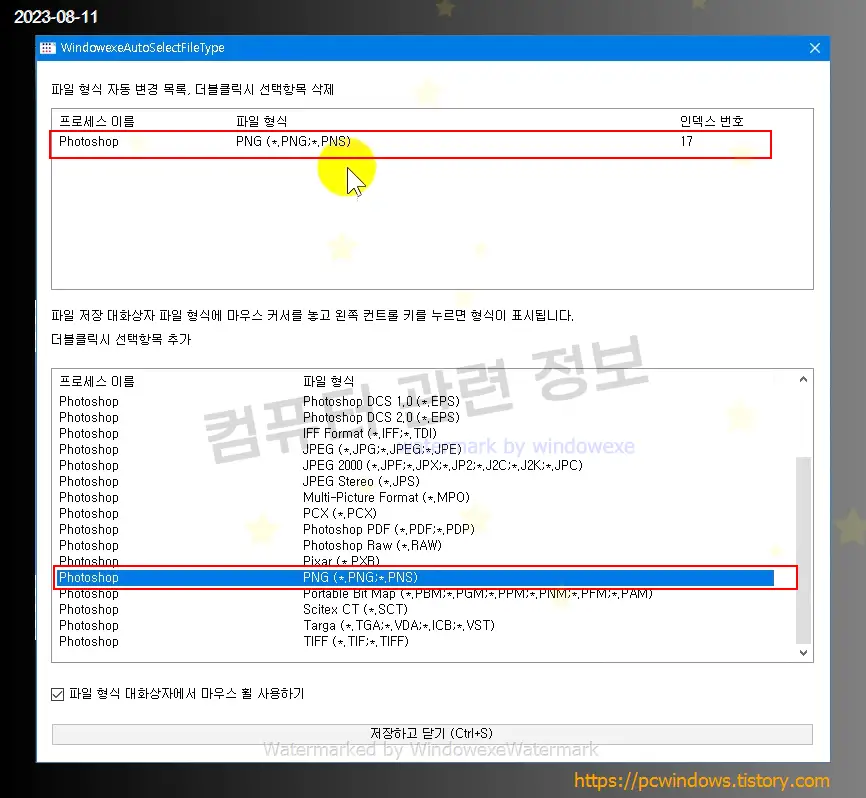The image size is (866, 798).
Task: Select the Scitex CT (*.SCT) row
Action: click(x=416, y=610)
